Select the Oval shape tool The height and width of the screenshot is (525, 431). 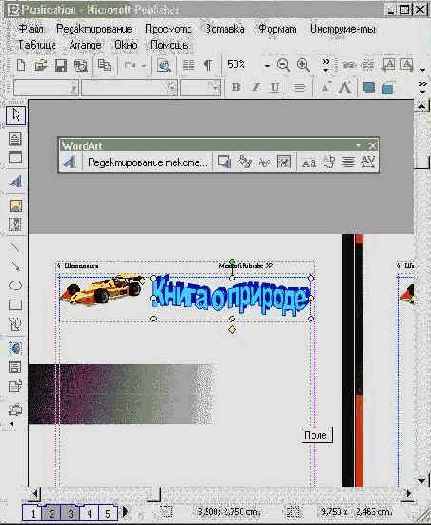15,286
